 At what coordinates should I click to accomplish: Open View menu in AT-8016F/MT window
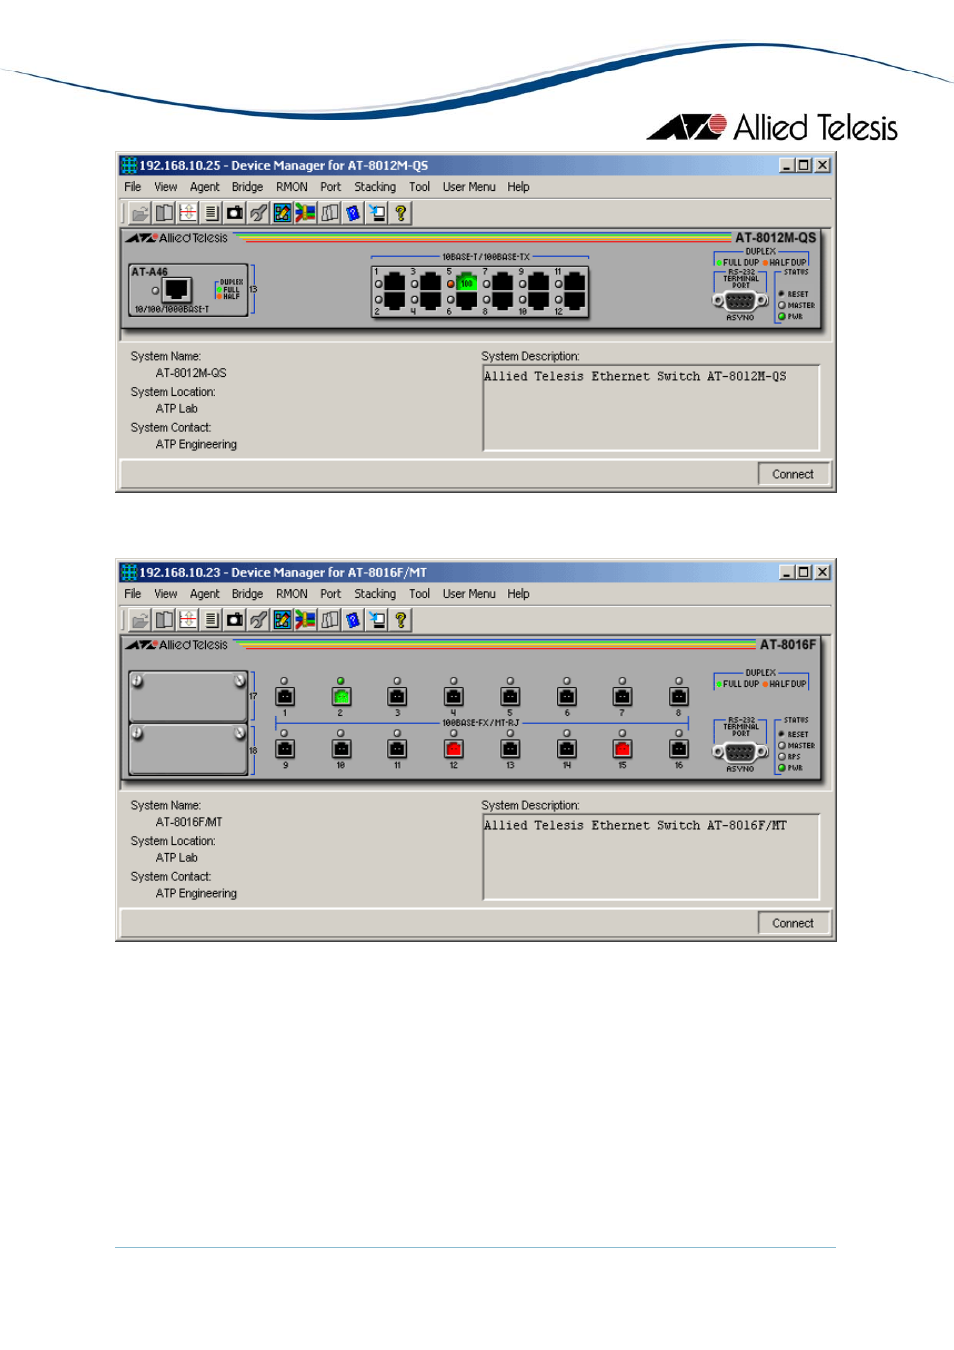(x=166, y=594)
